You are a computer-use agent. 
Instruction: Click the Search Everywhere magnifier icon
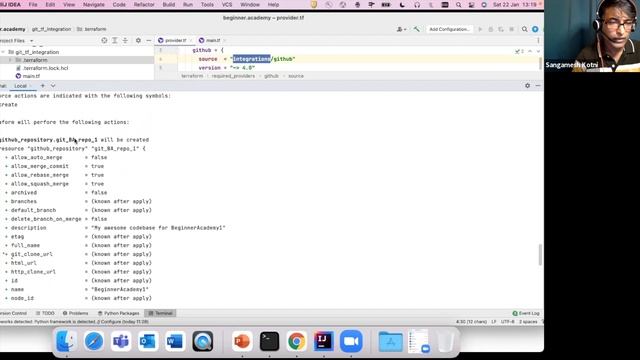tap(524, 29)
